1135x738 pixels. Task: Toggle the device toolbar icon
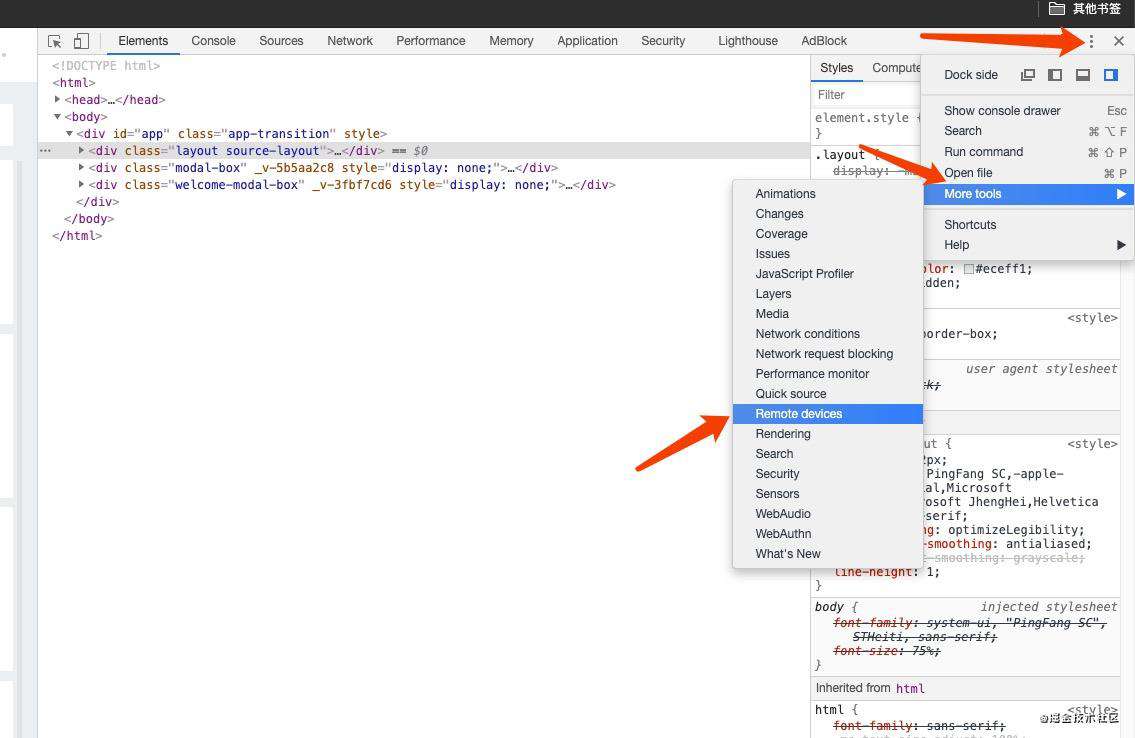(x=81, y=41)
